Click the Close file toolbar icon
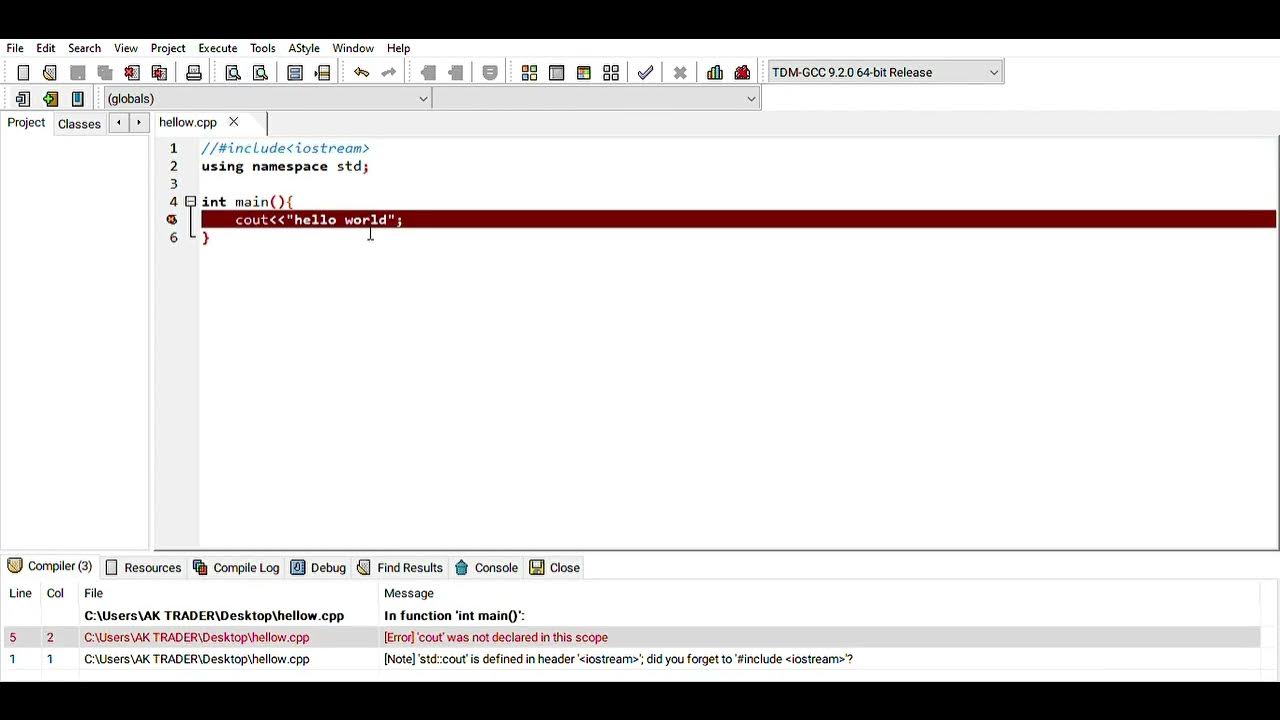 coord(131,72)
